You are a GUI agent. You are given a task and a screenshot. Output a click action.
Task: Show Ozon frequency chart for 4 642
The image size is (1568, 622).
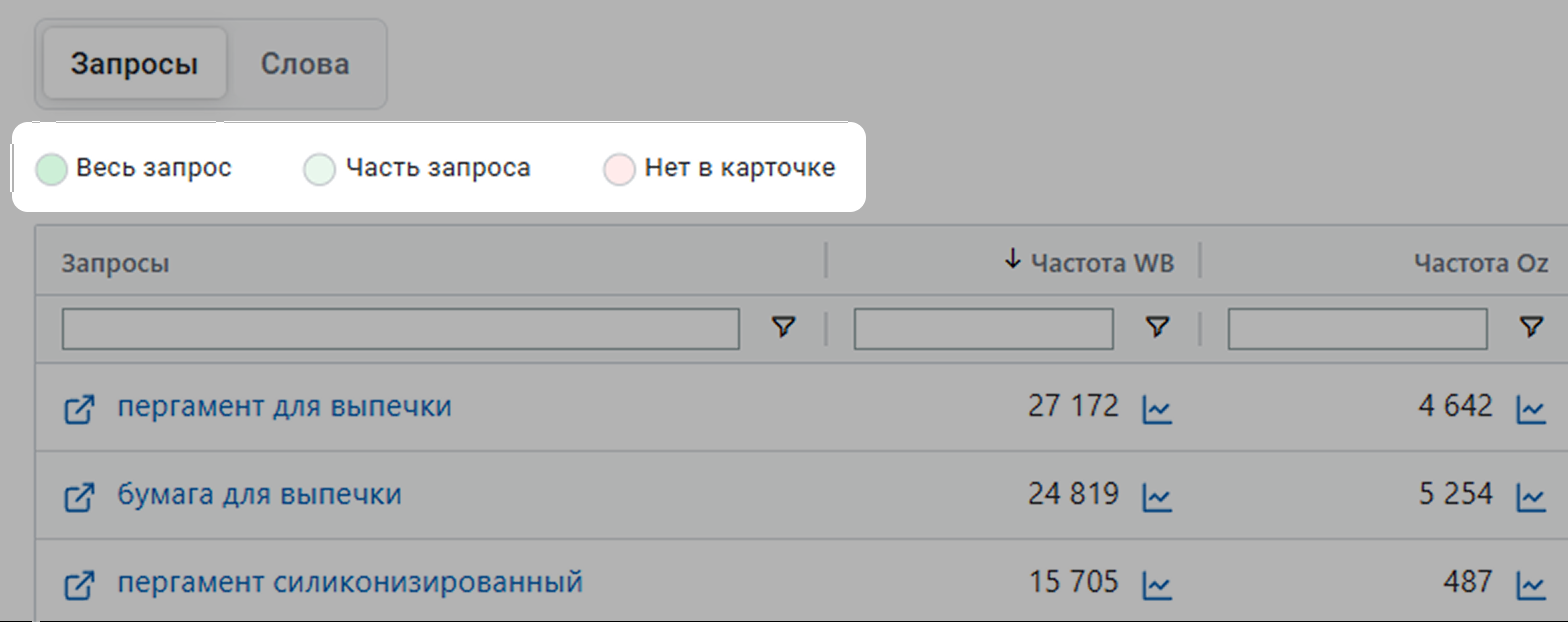click(1531, 409)
